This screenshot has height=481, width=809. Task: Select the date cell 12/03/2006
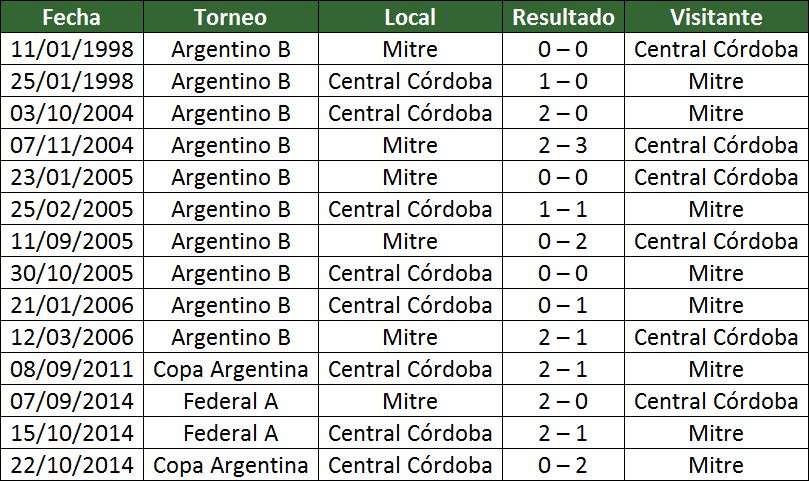(x=71, y=337)
